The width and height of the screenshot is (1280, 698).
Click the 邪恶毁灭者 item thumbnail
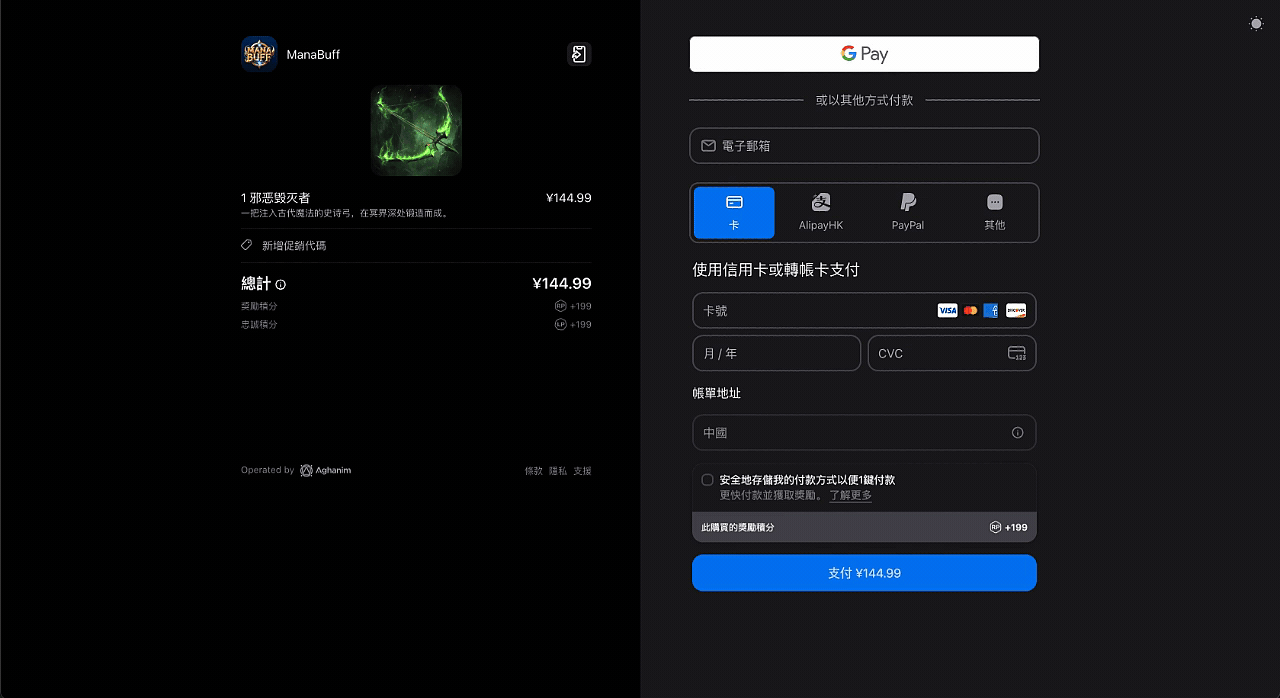coord(415,130)
